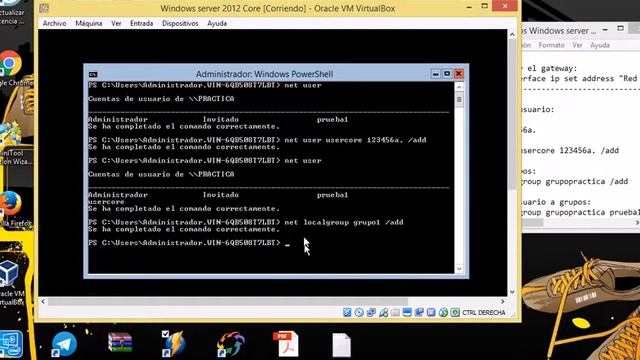Click the VirtualBox horizontal scrollbar right arrow
Viewport: 640px width, 360px height.
(502, 301)
